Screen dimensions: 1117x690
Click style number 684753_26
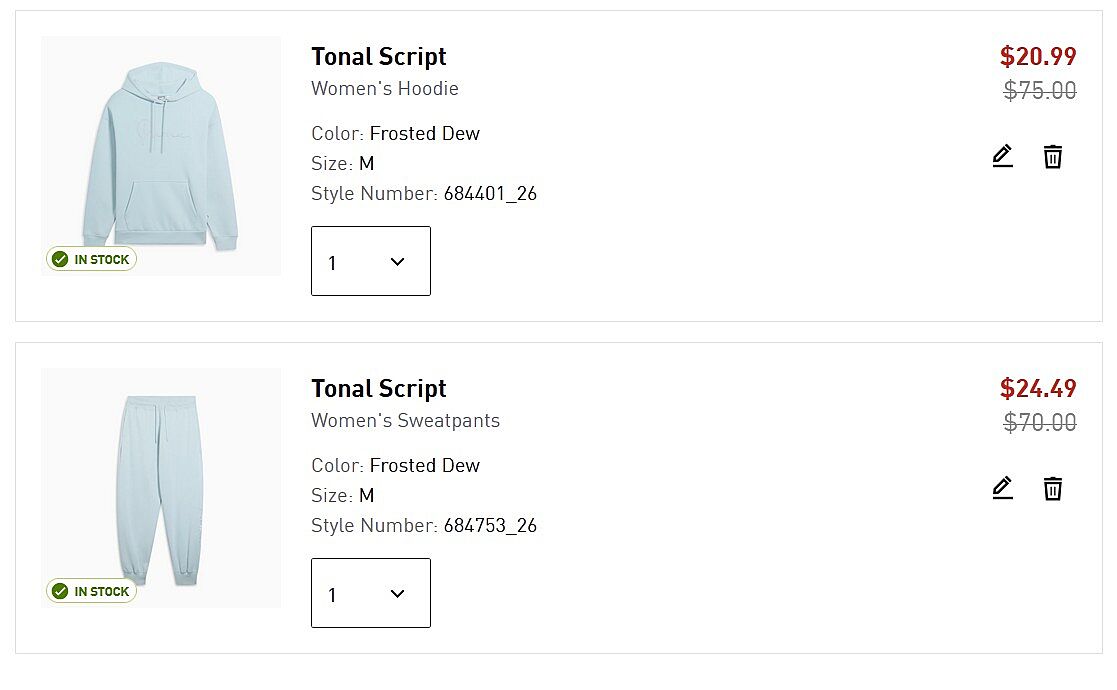pyautogui.click(x=490, y=526)
